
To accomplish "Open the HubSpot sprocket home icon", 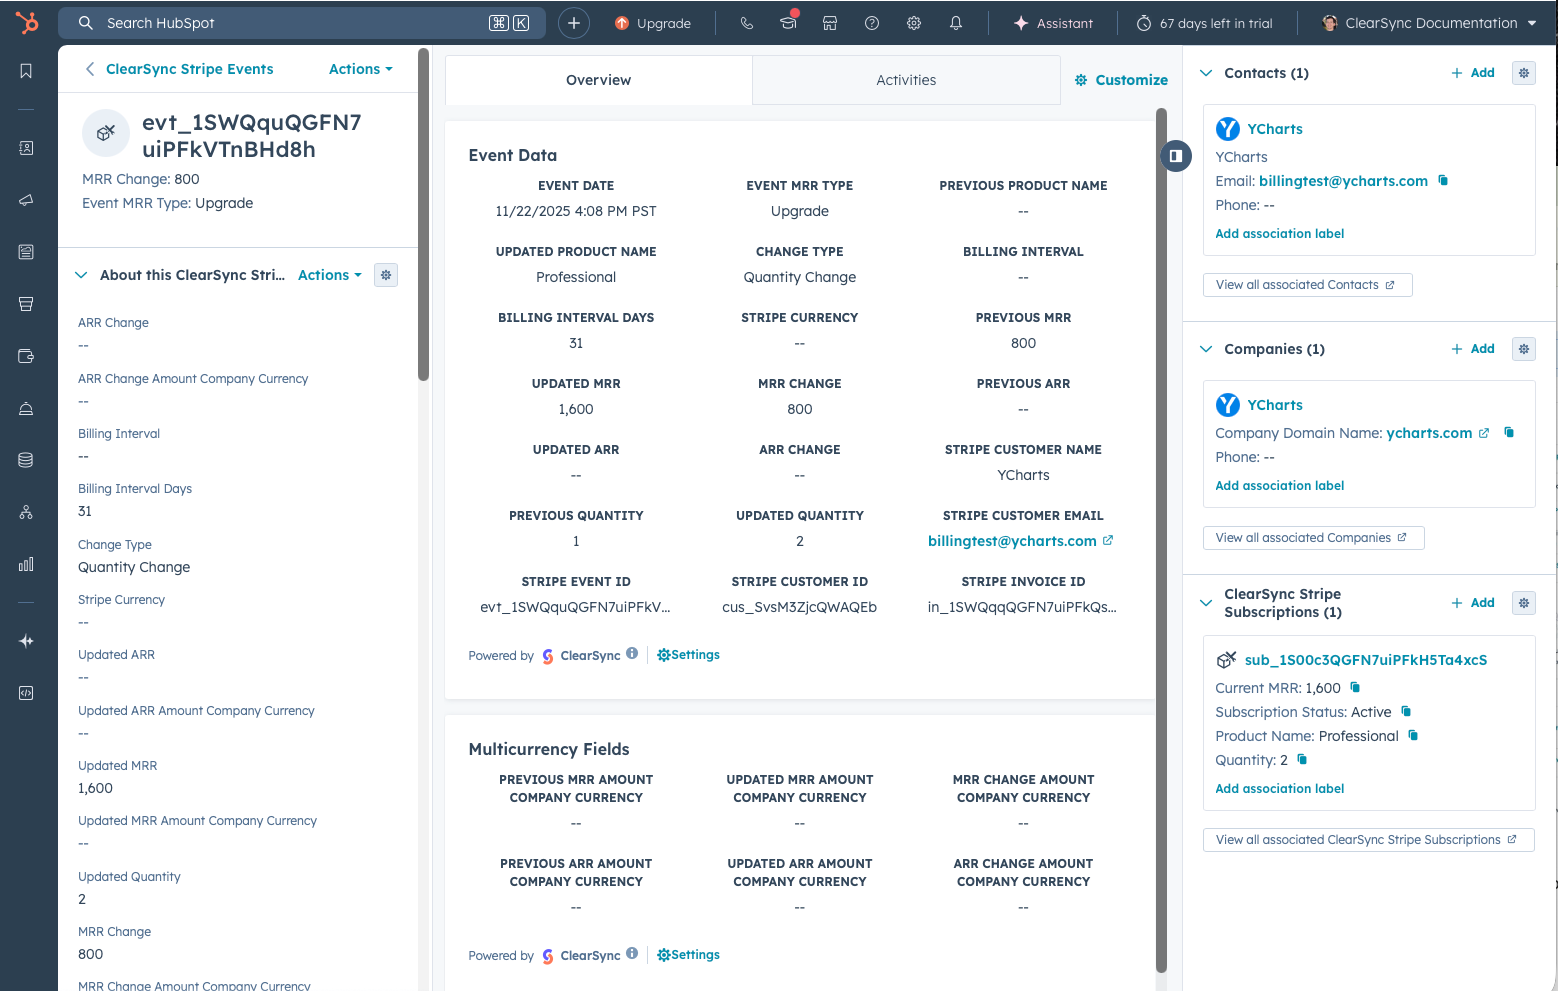I will (27, 22).
